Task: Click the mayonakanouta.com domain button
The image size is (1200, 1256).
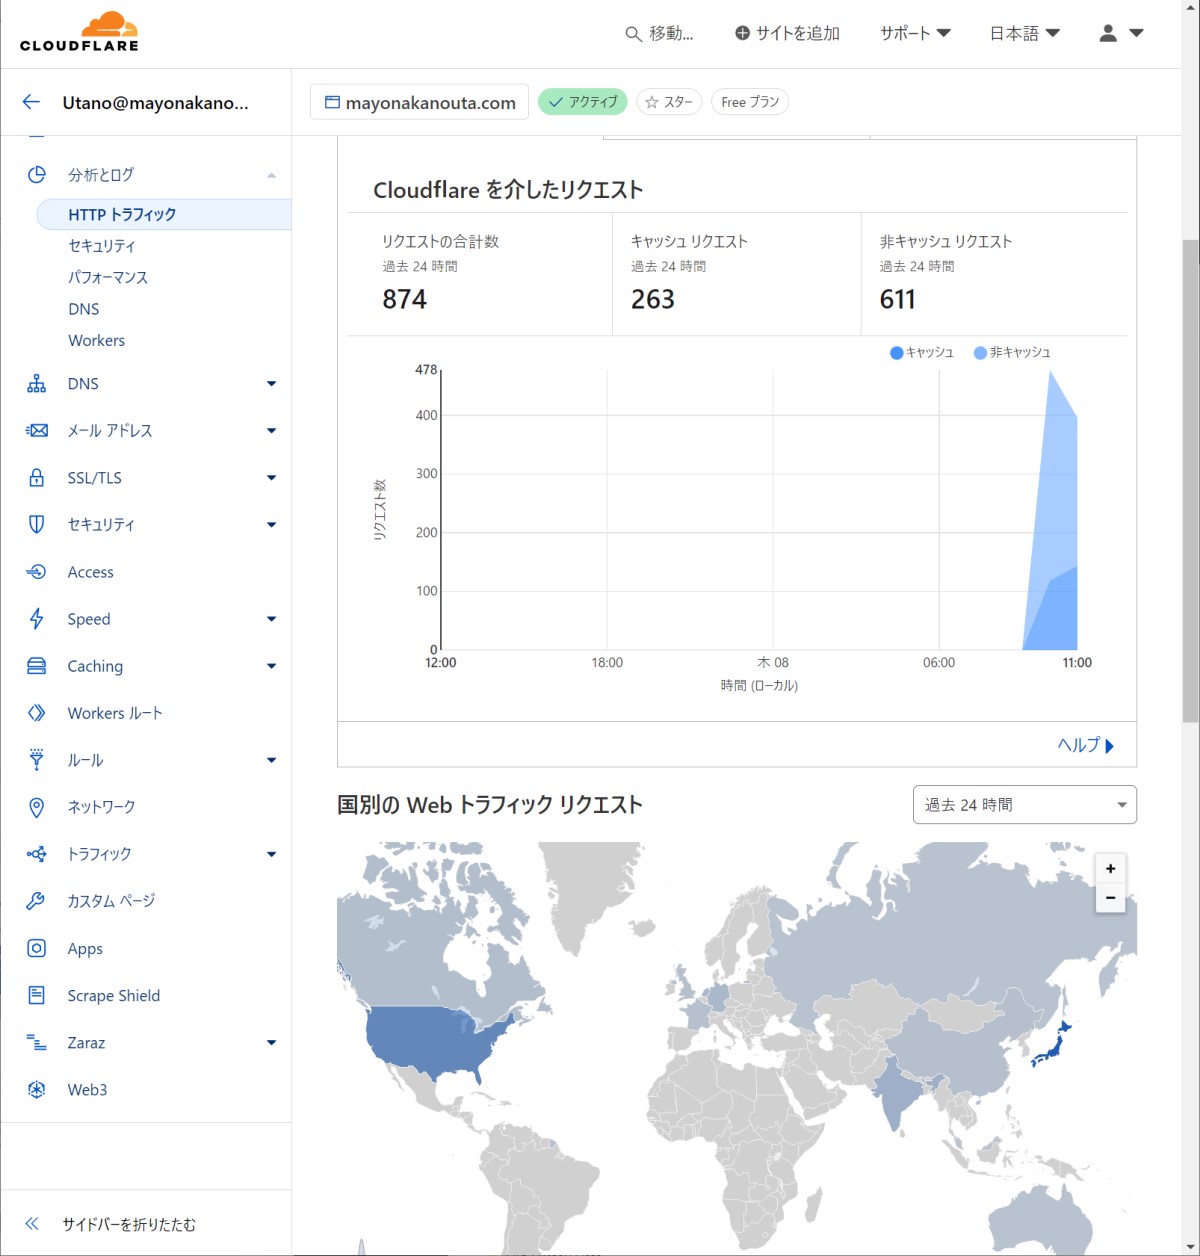Action: click(x=420, y=102)
